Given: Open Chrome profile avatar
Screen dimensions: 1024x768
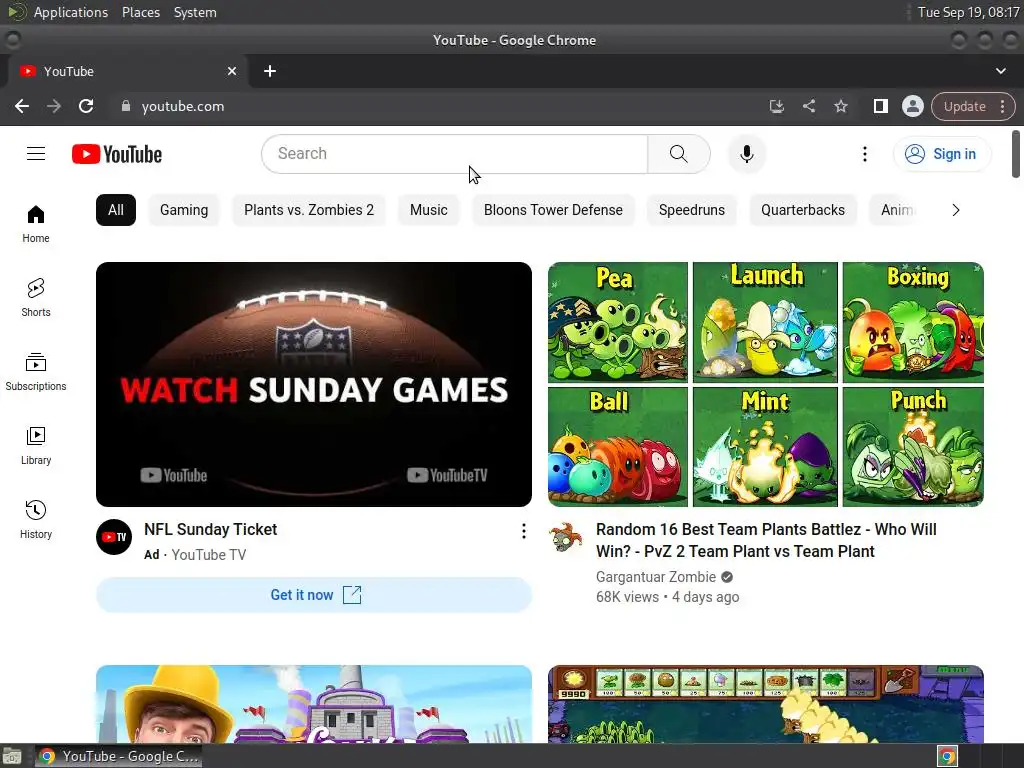Looking at the screenshot, I should (912, 106).
